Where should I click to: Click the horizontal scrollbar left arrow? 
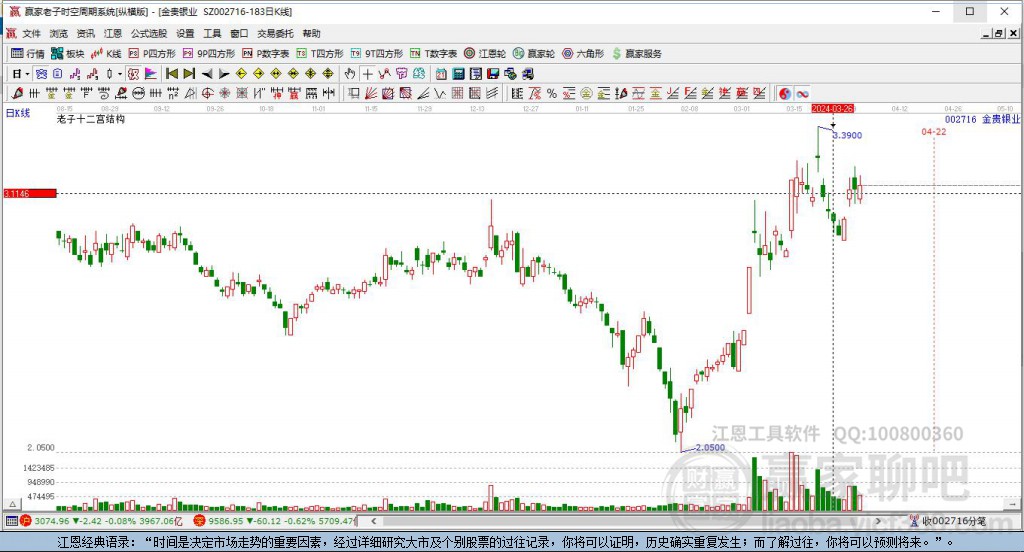point(374,521)
